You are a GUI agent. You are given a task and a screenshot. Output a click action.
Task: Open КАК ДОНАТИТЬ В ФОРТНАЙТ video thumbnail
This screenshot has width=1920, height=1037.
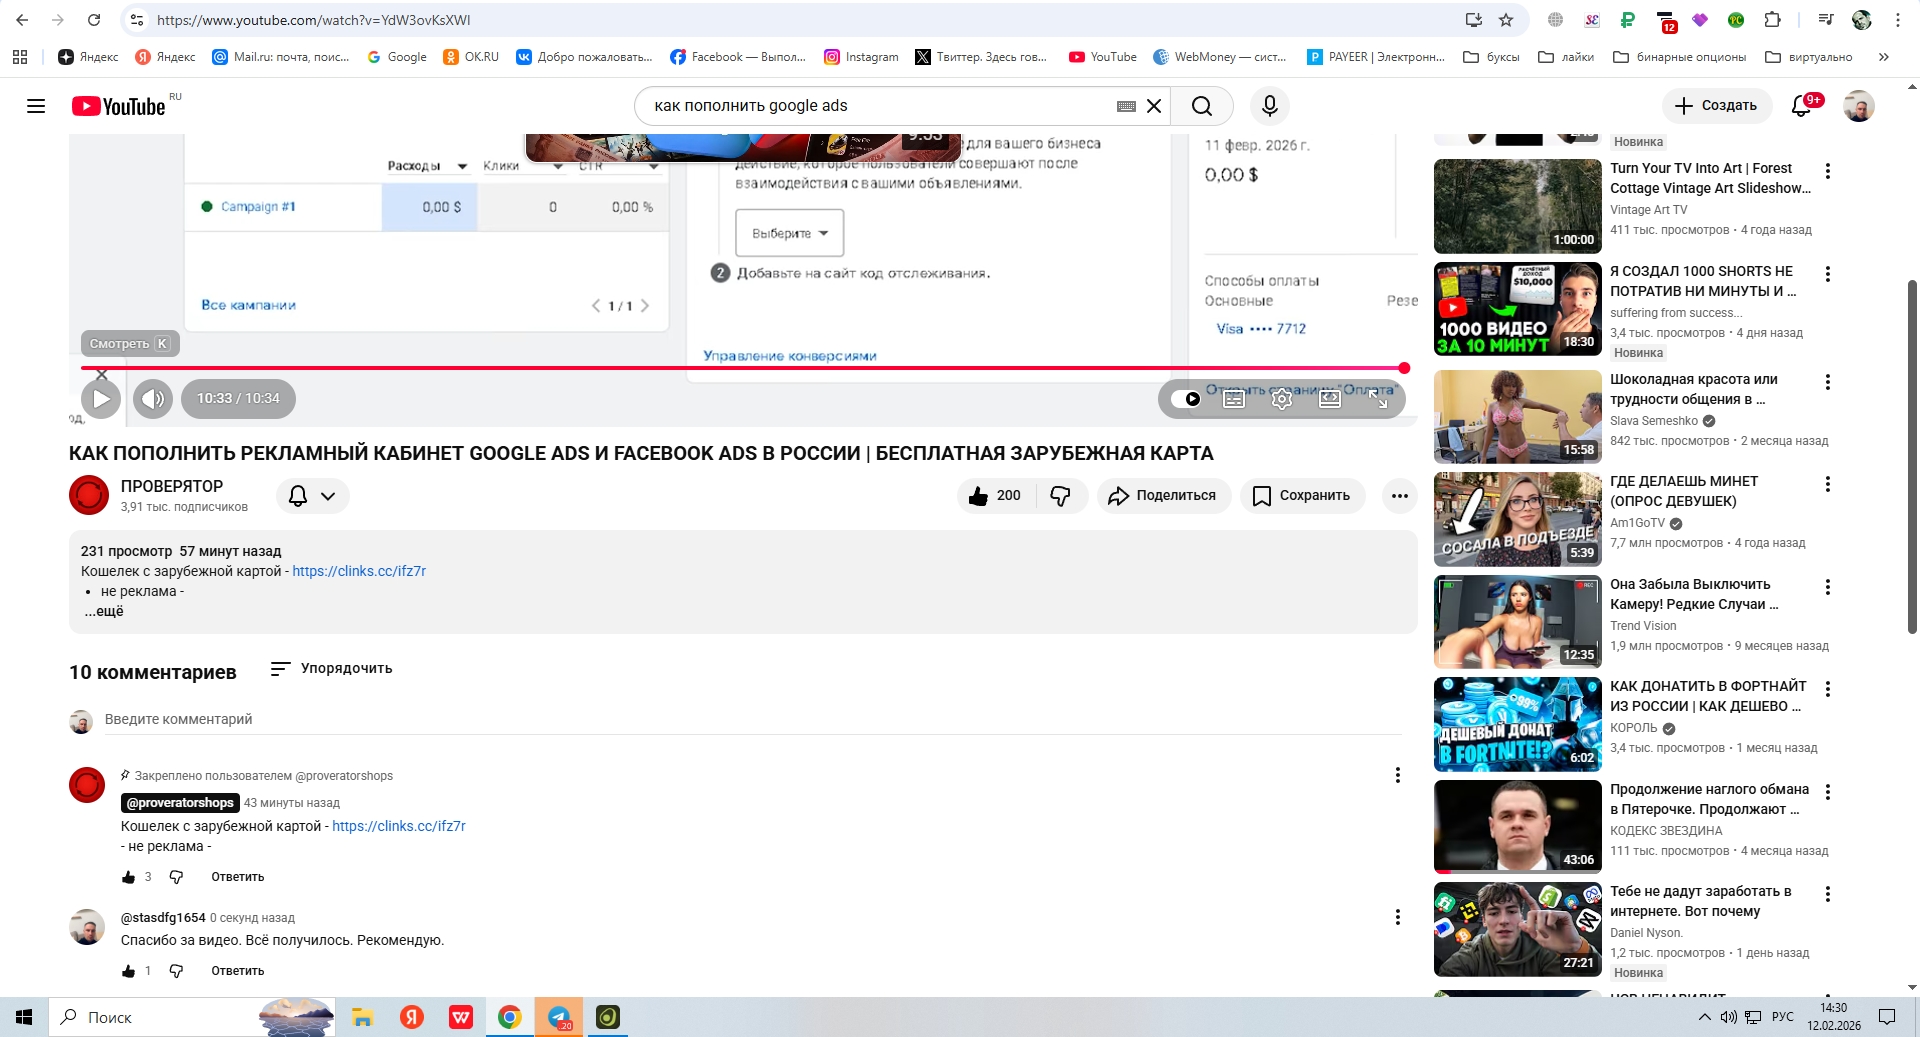[x=1518, y=724]
